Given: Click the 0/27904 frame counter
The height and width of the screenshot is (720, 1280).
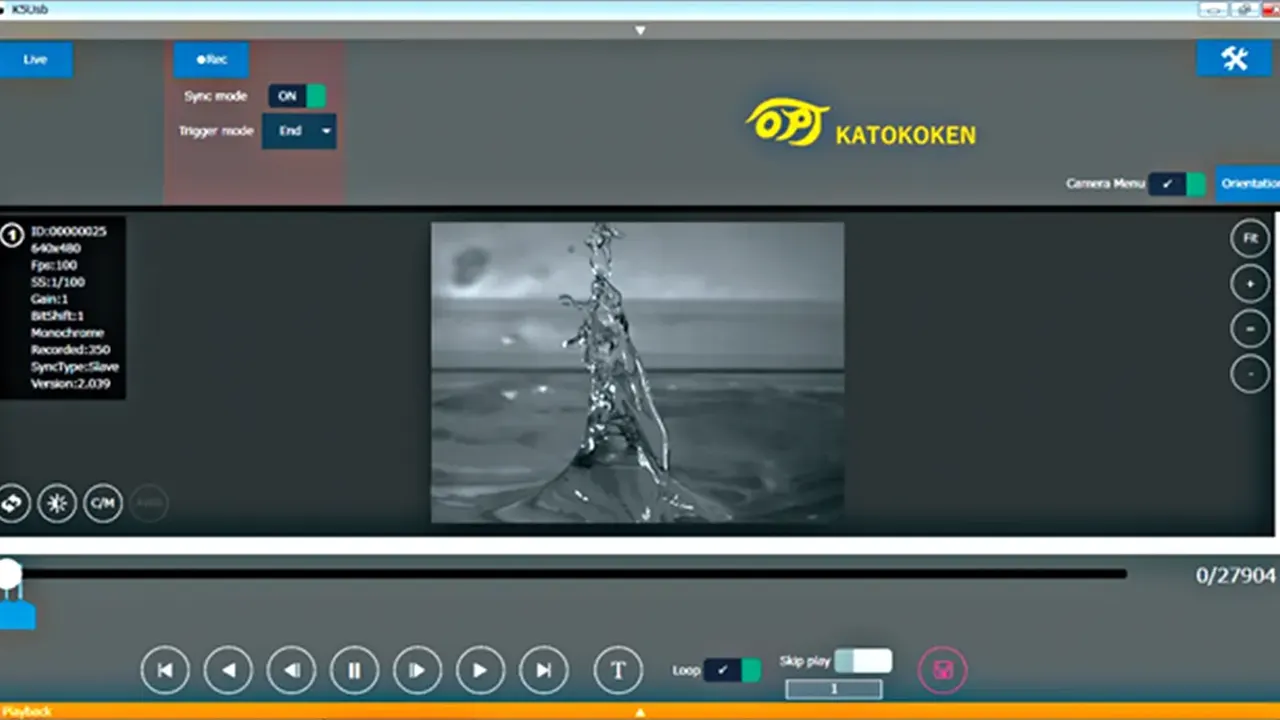Looking at the screenshot, I should 1236,576.
